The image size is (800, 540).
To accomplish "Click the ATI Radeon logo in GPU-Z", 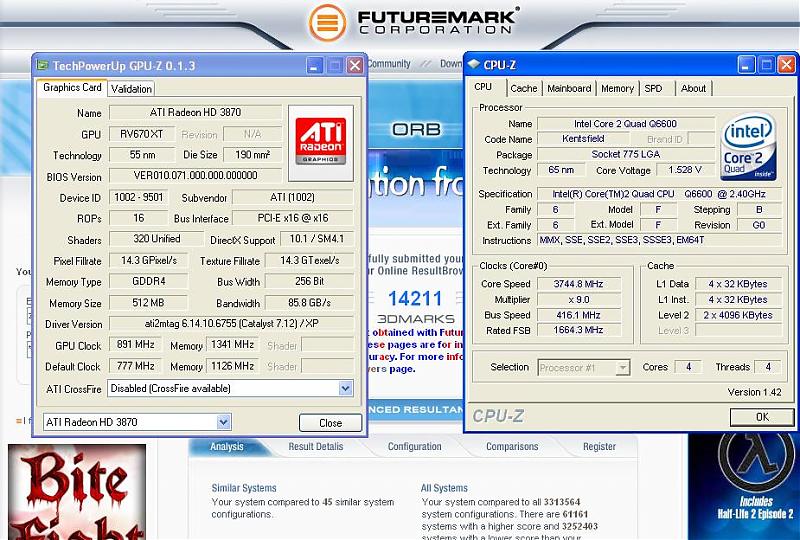I will click(x=321, y=142).
